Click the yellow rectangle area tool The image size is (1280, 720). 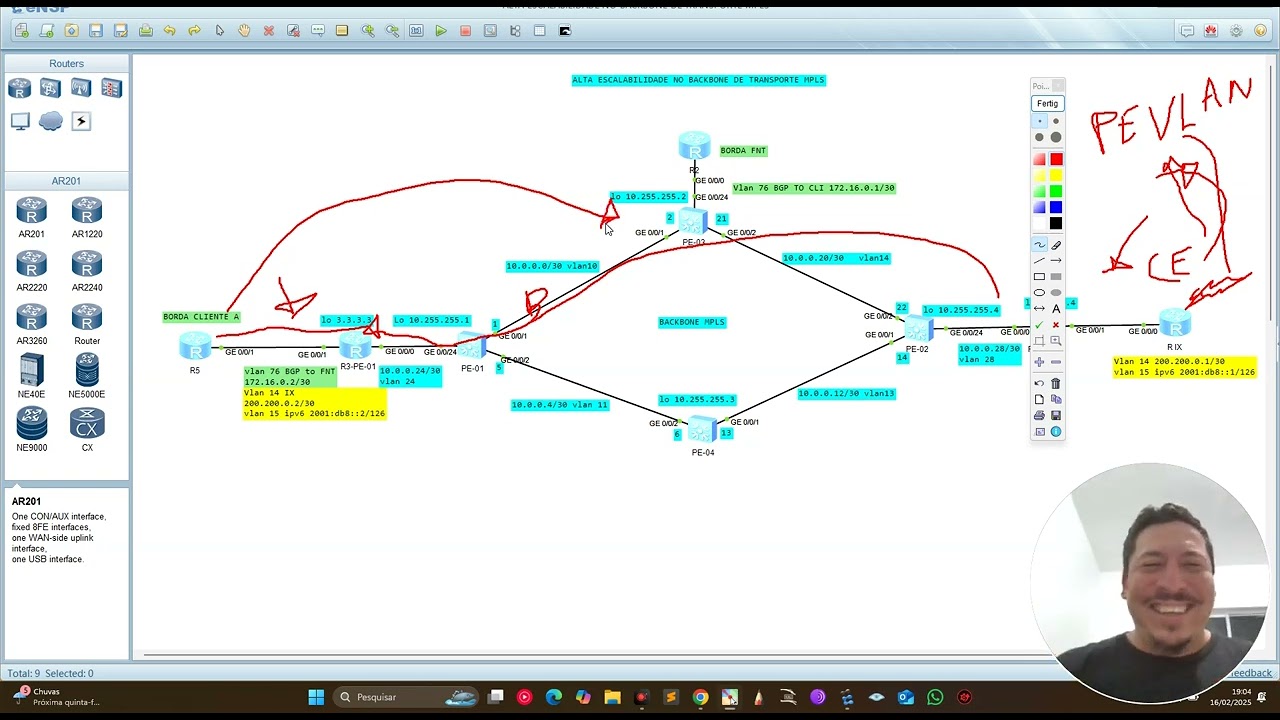point(342,31)
